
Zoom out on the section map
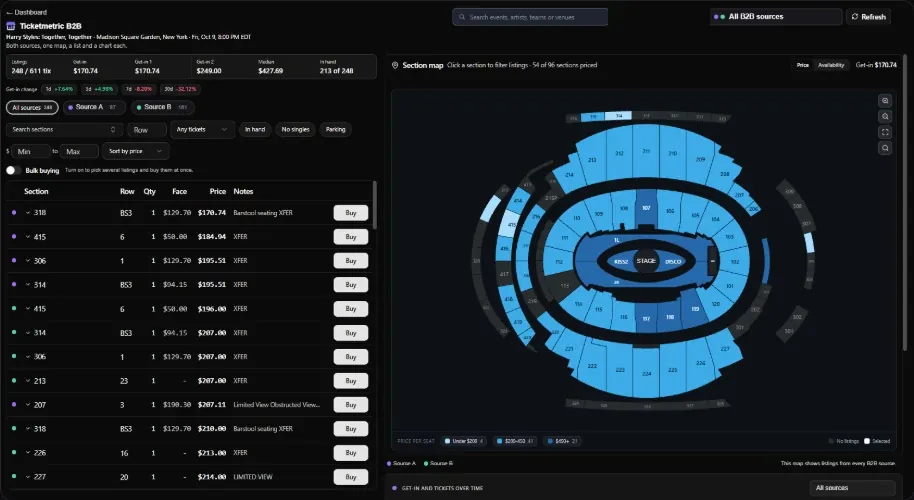point(885,117)
